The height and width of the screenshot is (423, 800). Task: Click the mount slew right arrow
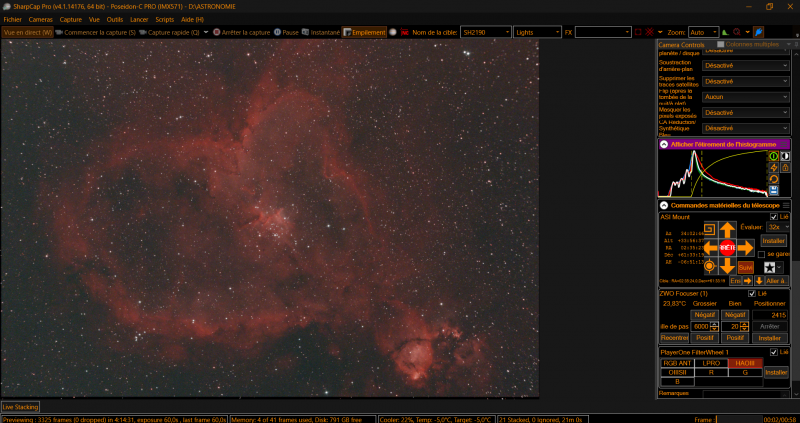point(745,248)
